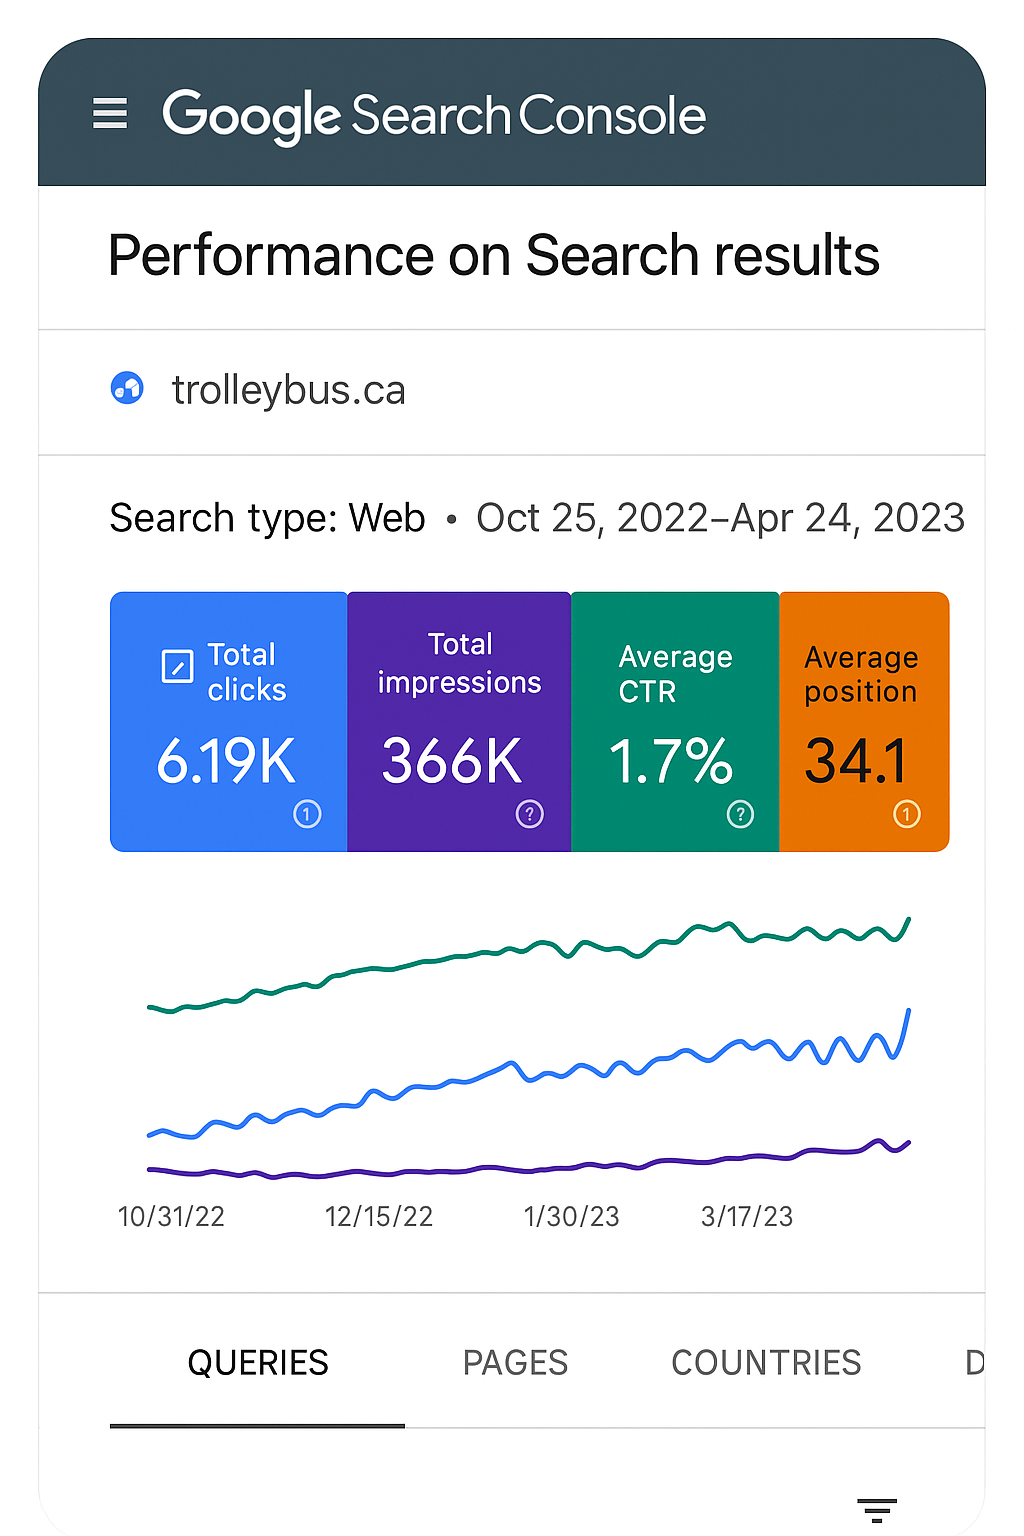Select the trolleybus.ca property name
Image resolution: width=1024 pixels, height=1536 pixels.
[288, 390]
